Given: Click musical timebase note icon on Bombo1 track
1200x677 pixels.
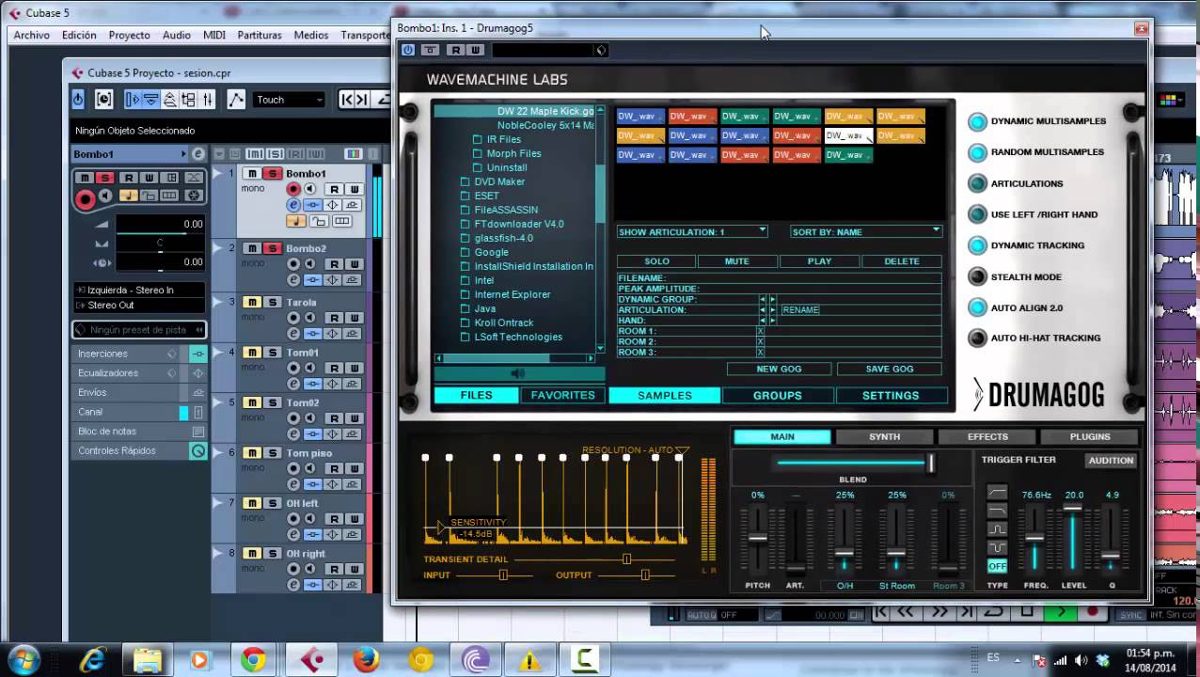Looking at the screenshot, I should click(296, 221).
